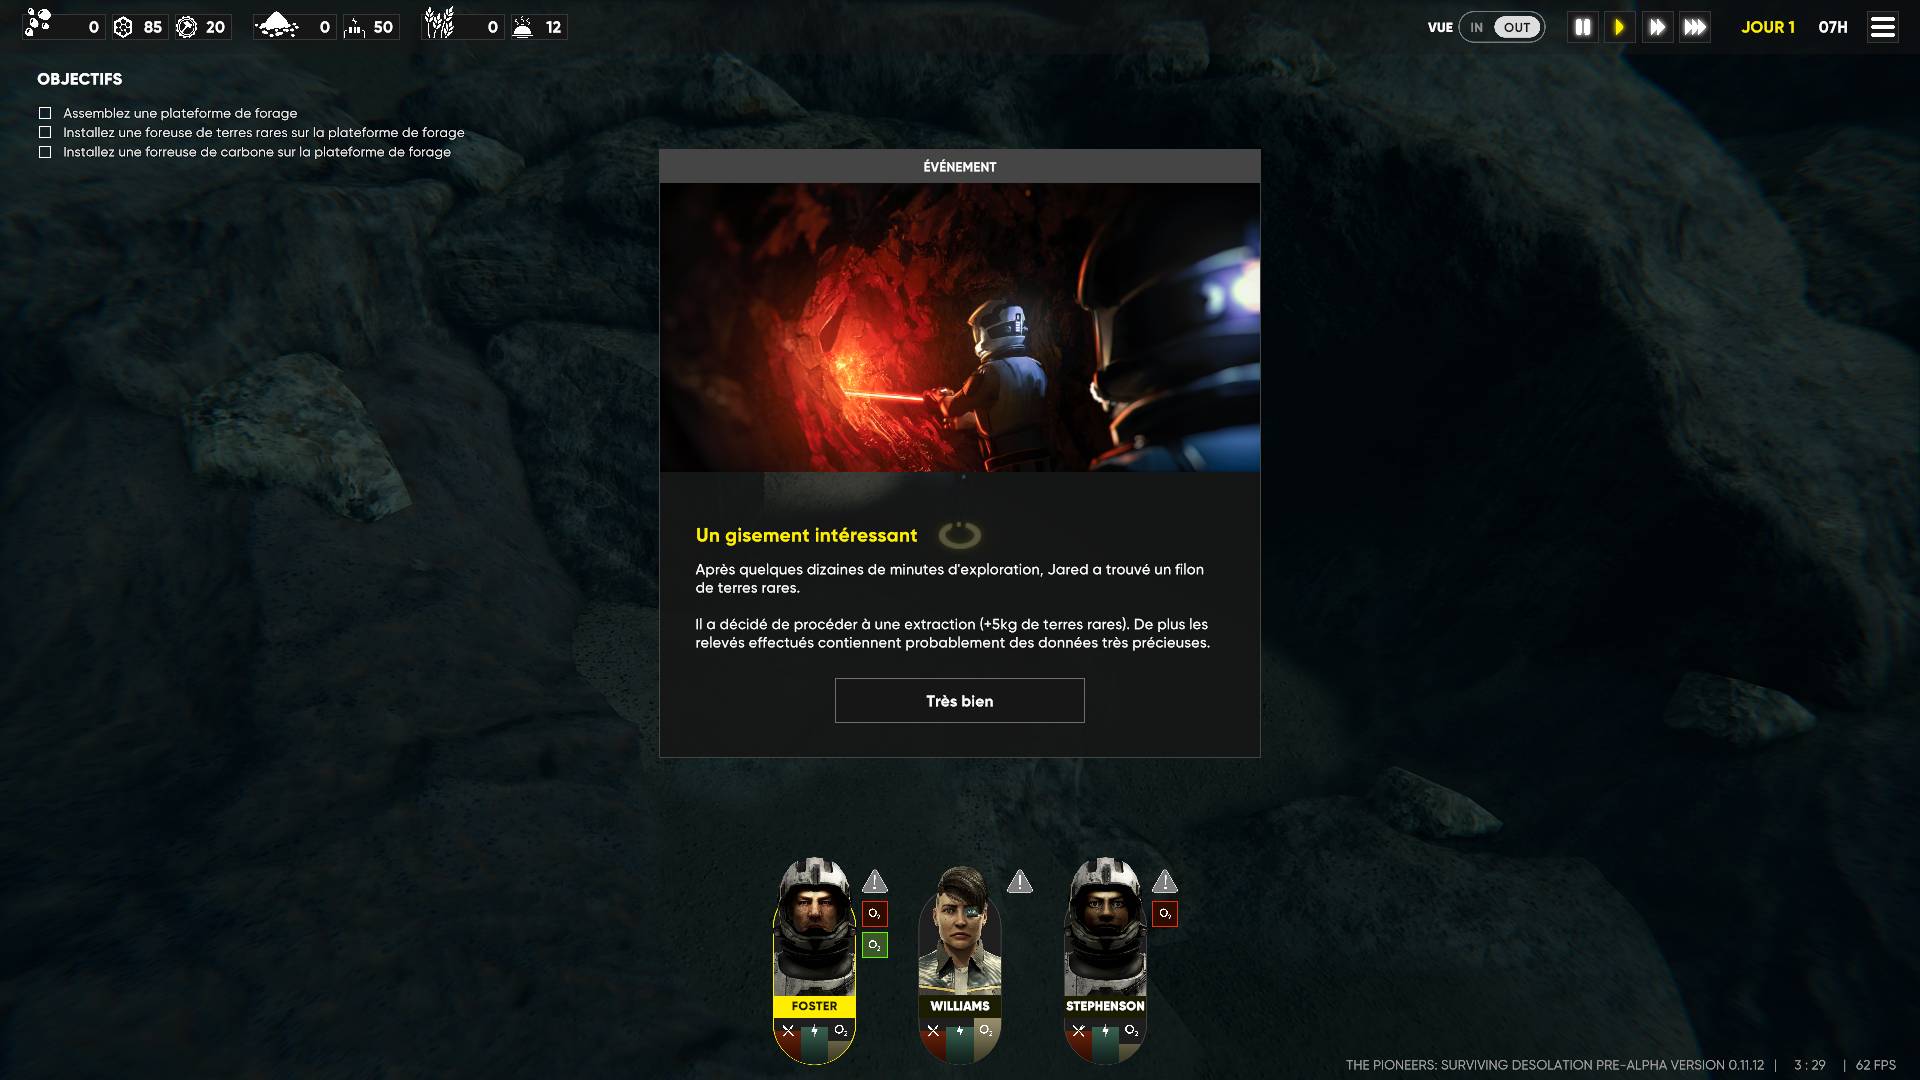Check 'Assemblez une plateforme de forage' objective
Screen dimensions: 1920x1080
coord(45,113)
